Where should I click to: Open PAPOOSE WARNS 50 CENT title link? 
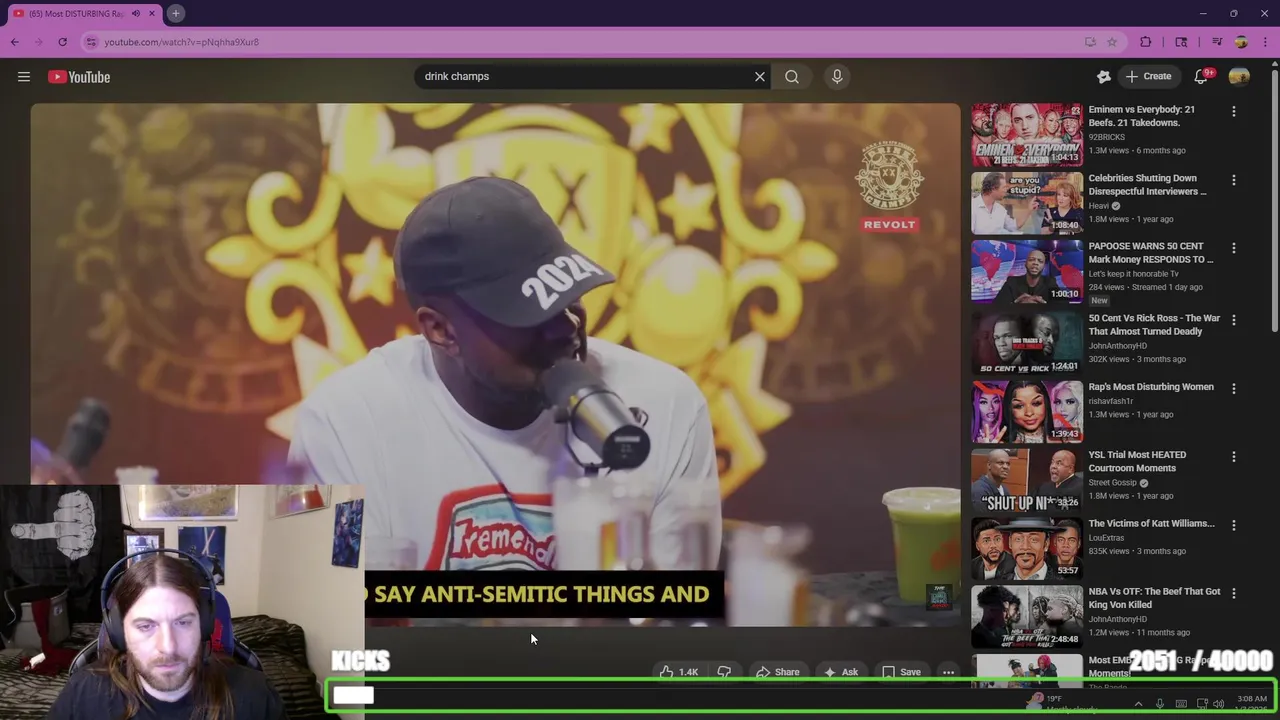(x=1151, y=252)
